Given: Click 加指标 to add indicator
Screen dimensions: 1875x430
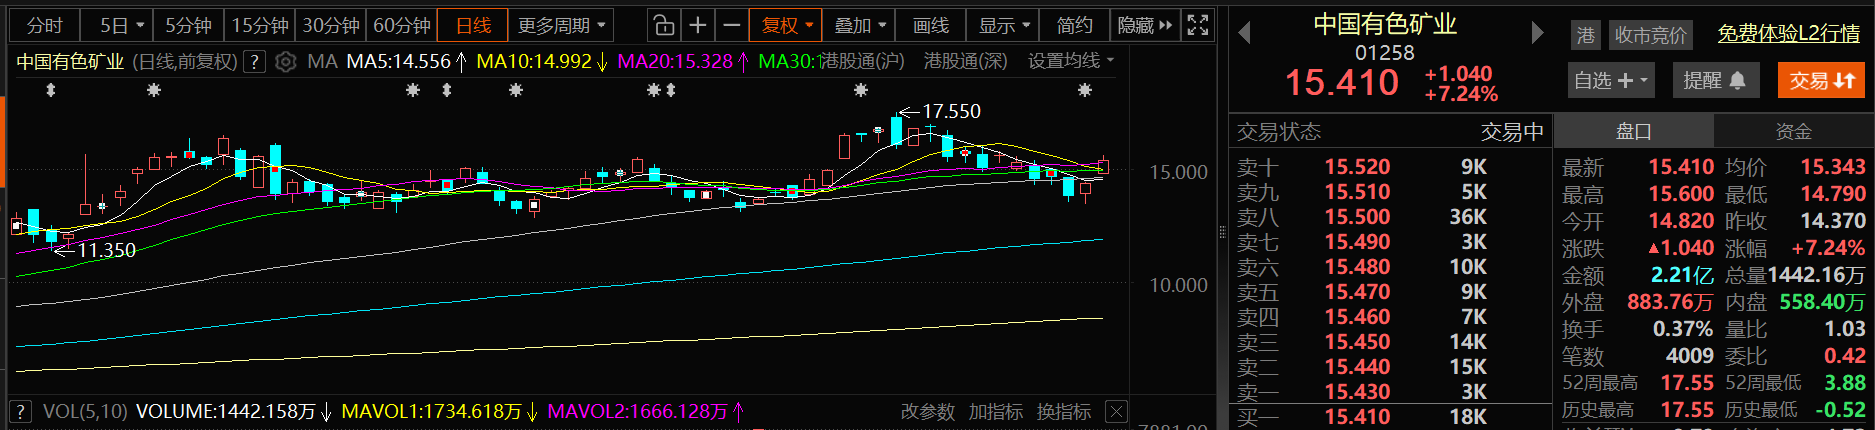Looking at the screenshot, I should click(996, 412).
